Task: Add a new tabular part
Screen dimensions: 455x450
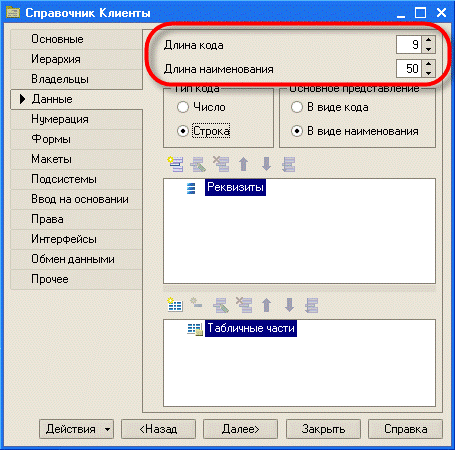Action: coord(175,305)
